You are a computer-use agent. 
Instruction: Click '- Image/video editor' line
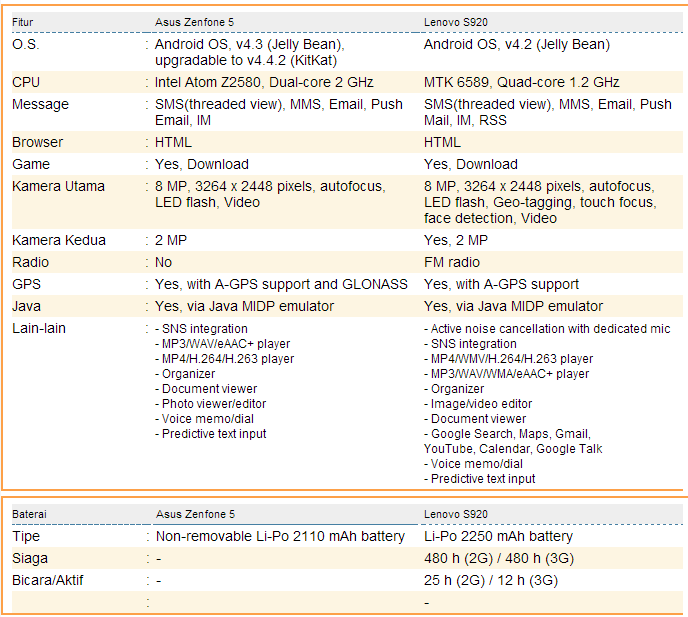coord(478,404)
